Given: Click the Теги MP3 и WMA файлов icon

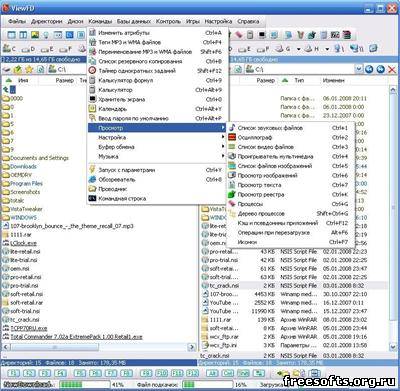Looking at the screenshot, I should click(x=92, y=42).
